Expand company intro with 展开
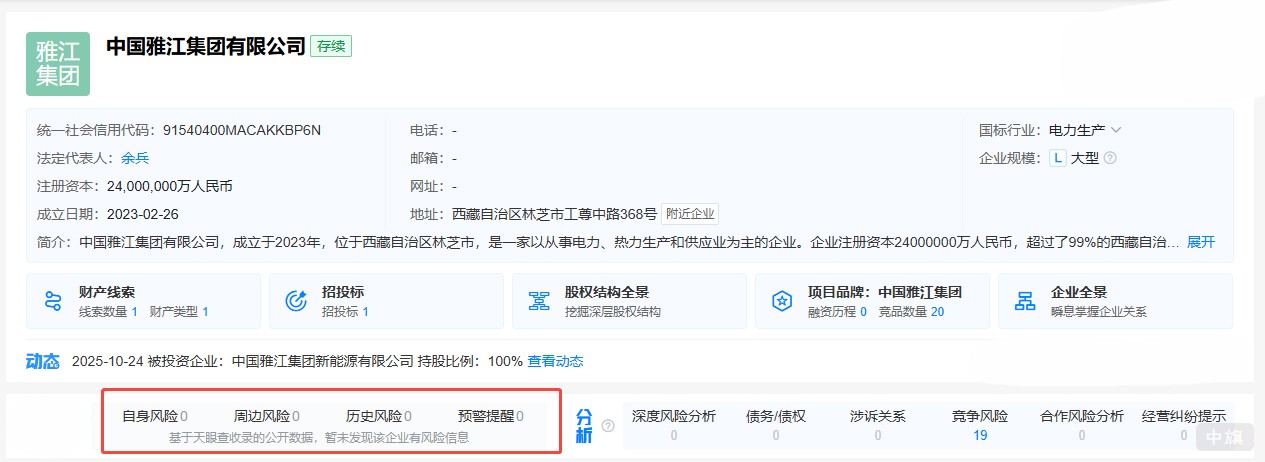This screenshot has height=462, width=1265. [1201, 242]
